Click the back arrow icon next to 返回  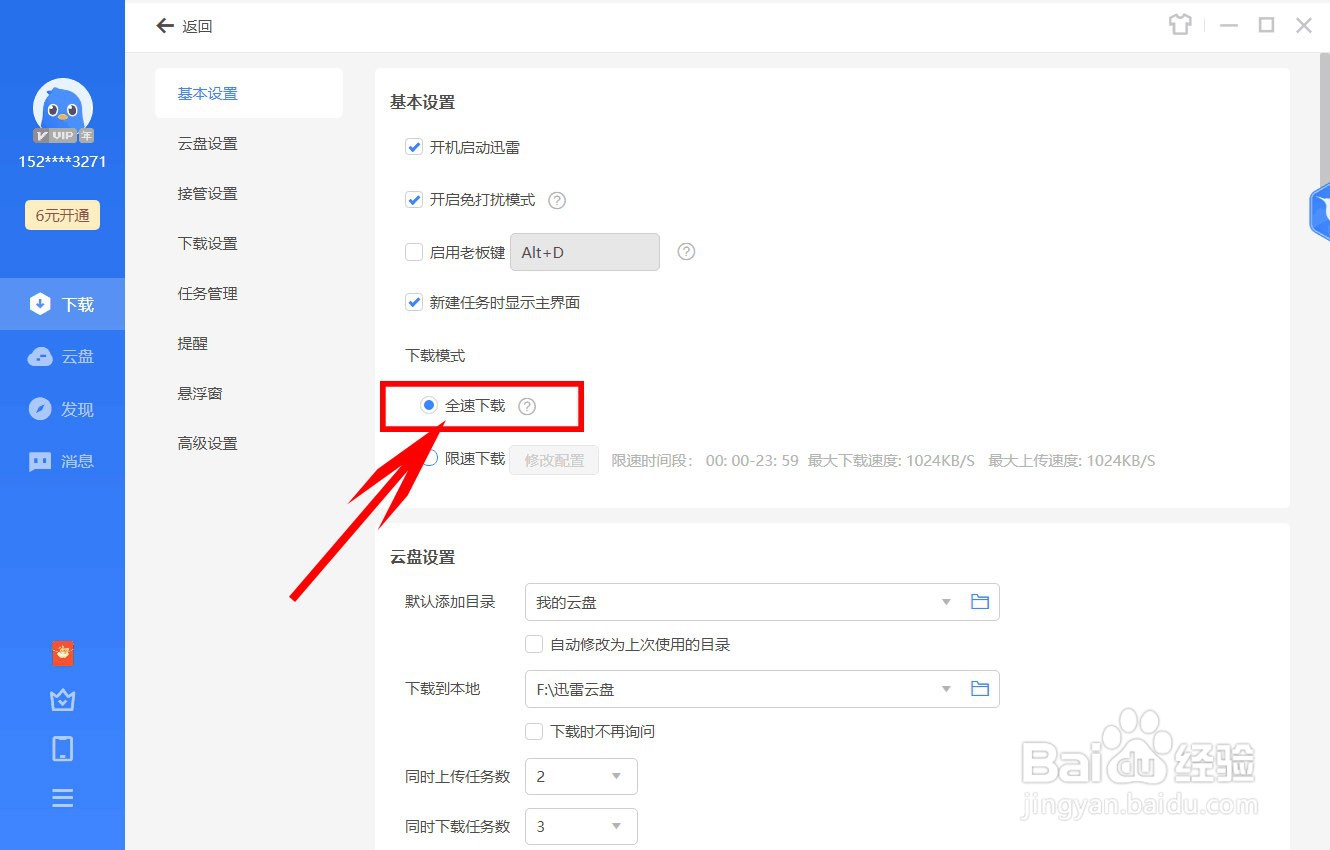point(165,26)
